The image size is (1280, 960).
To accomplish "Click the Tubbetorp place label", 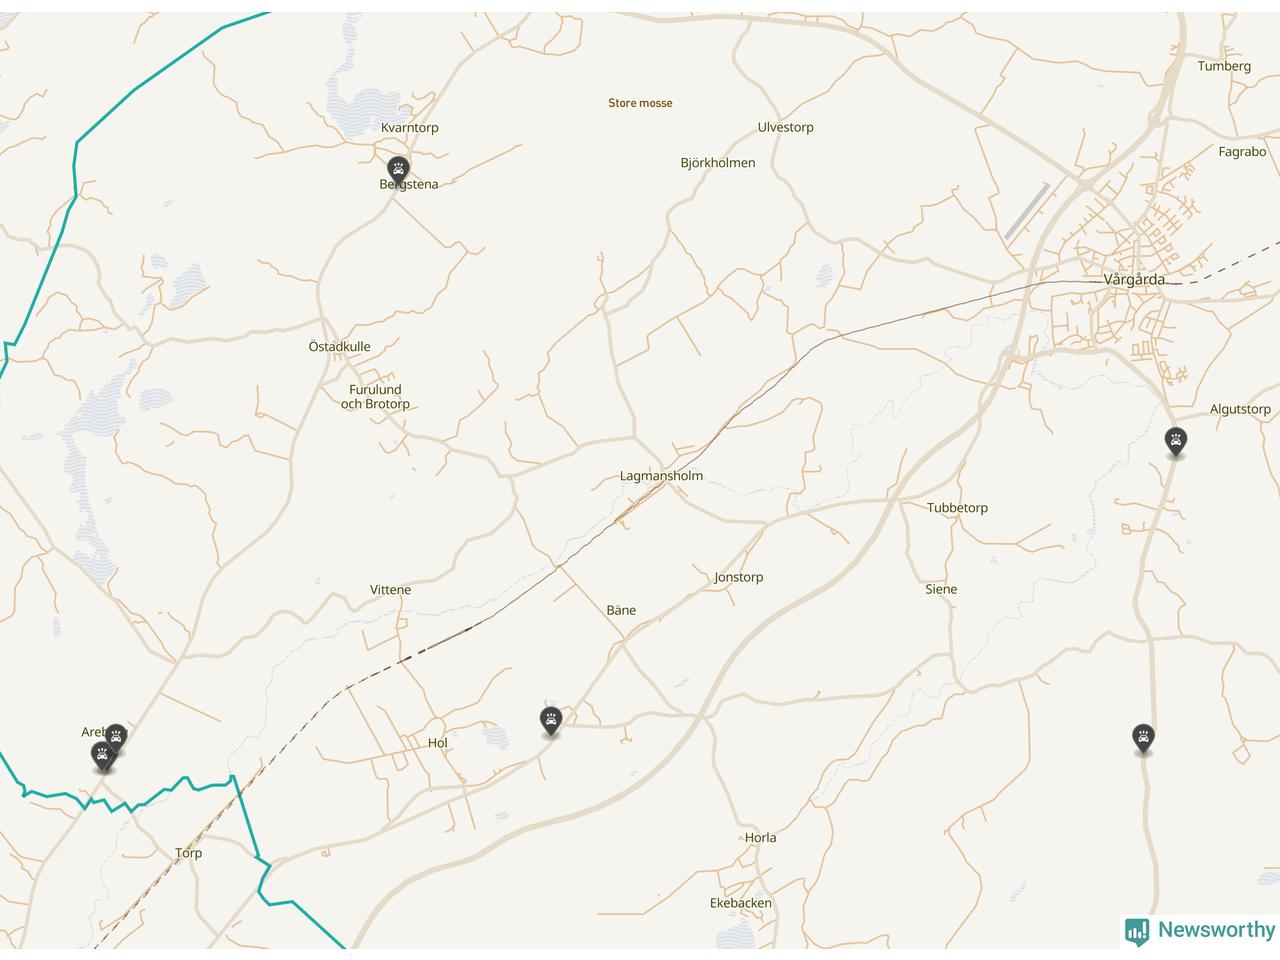I will [x=957, y=508].
